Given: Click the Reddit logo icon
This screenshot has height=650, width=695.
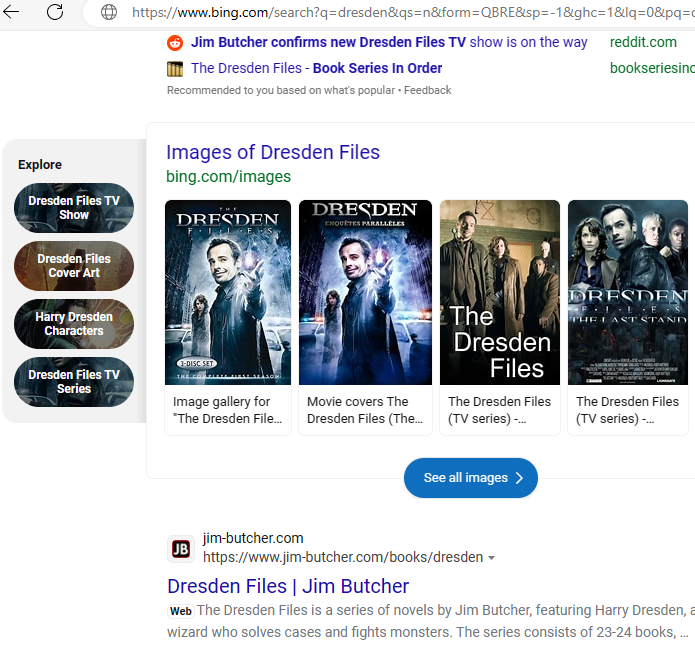Looking at the screenshot, I should coord(175,43).
